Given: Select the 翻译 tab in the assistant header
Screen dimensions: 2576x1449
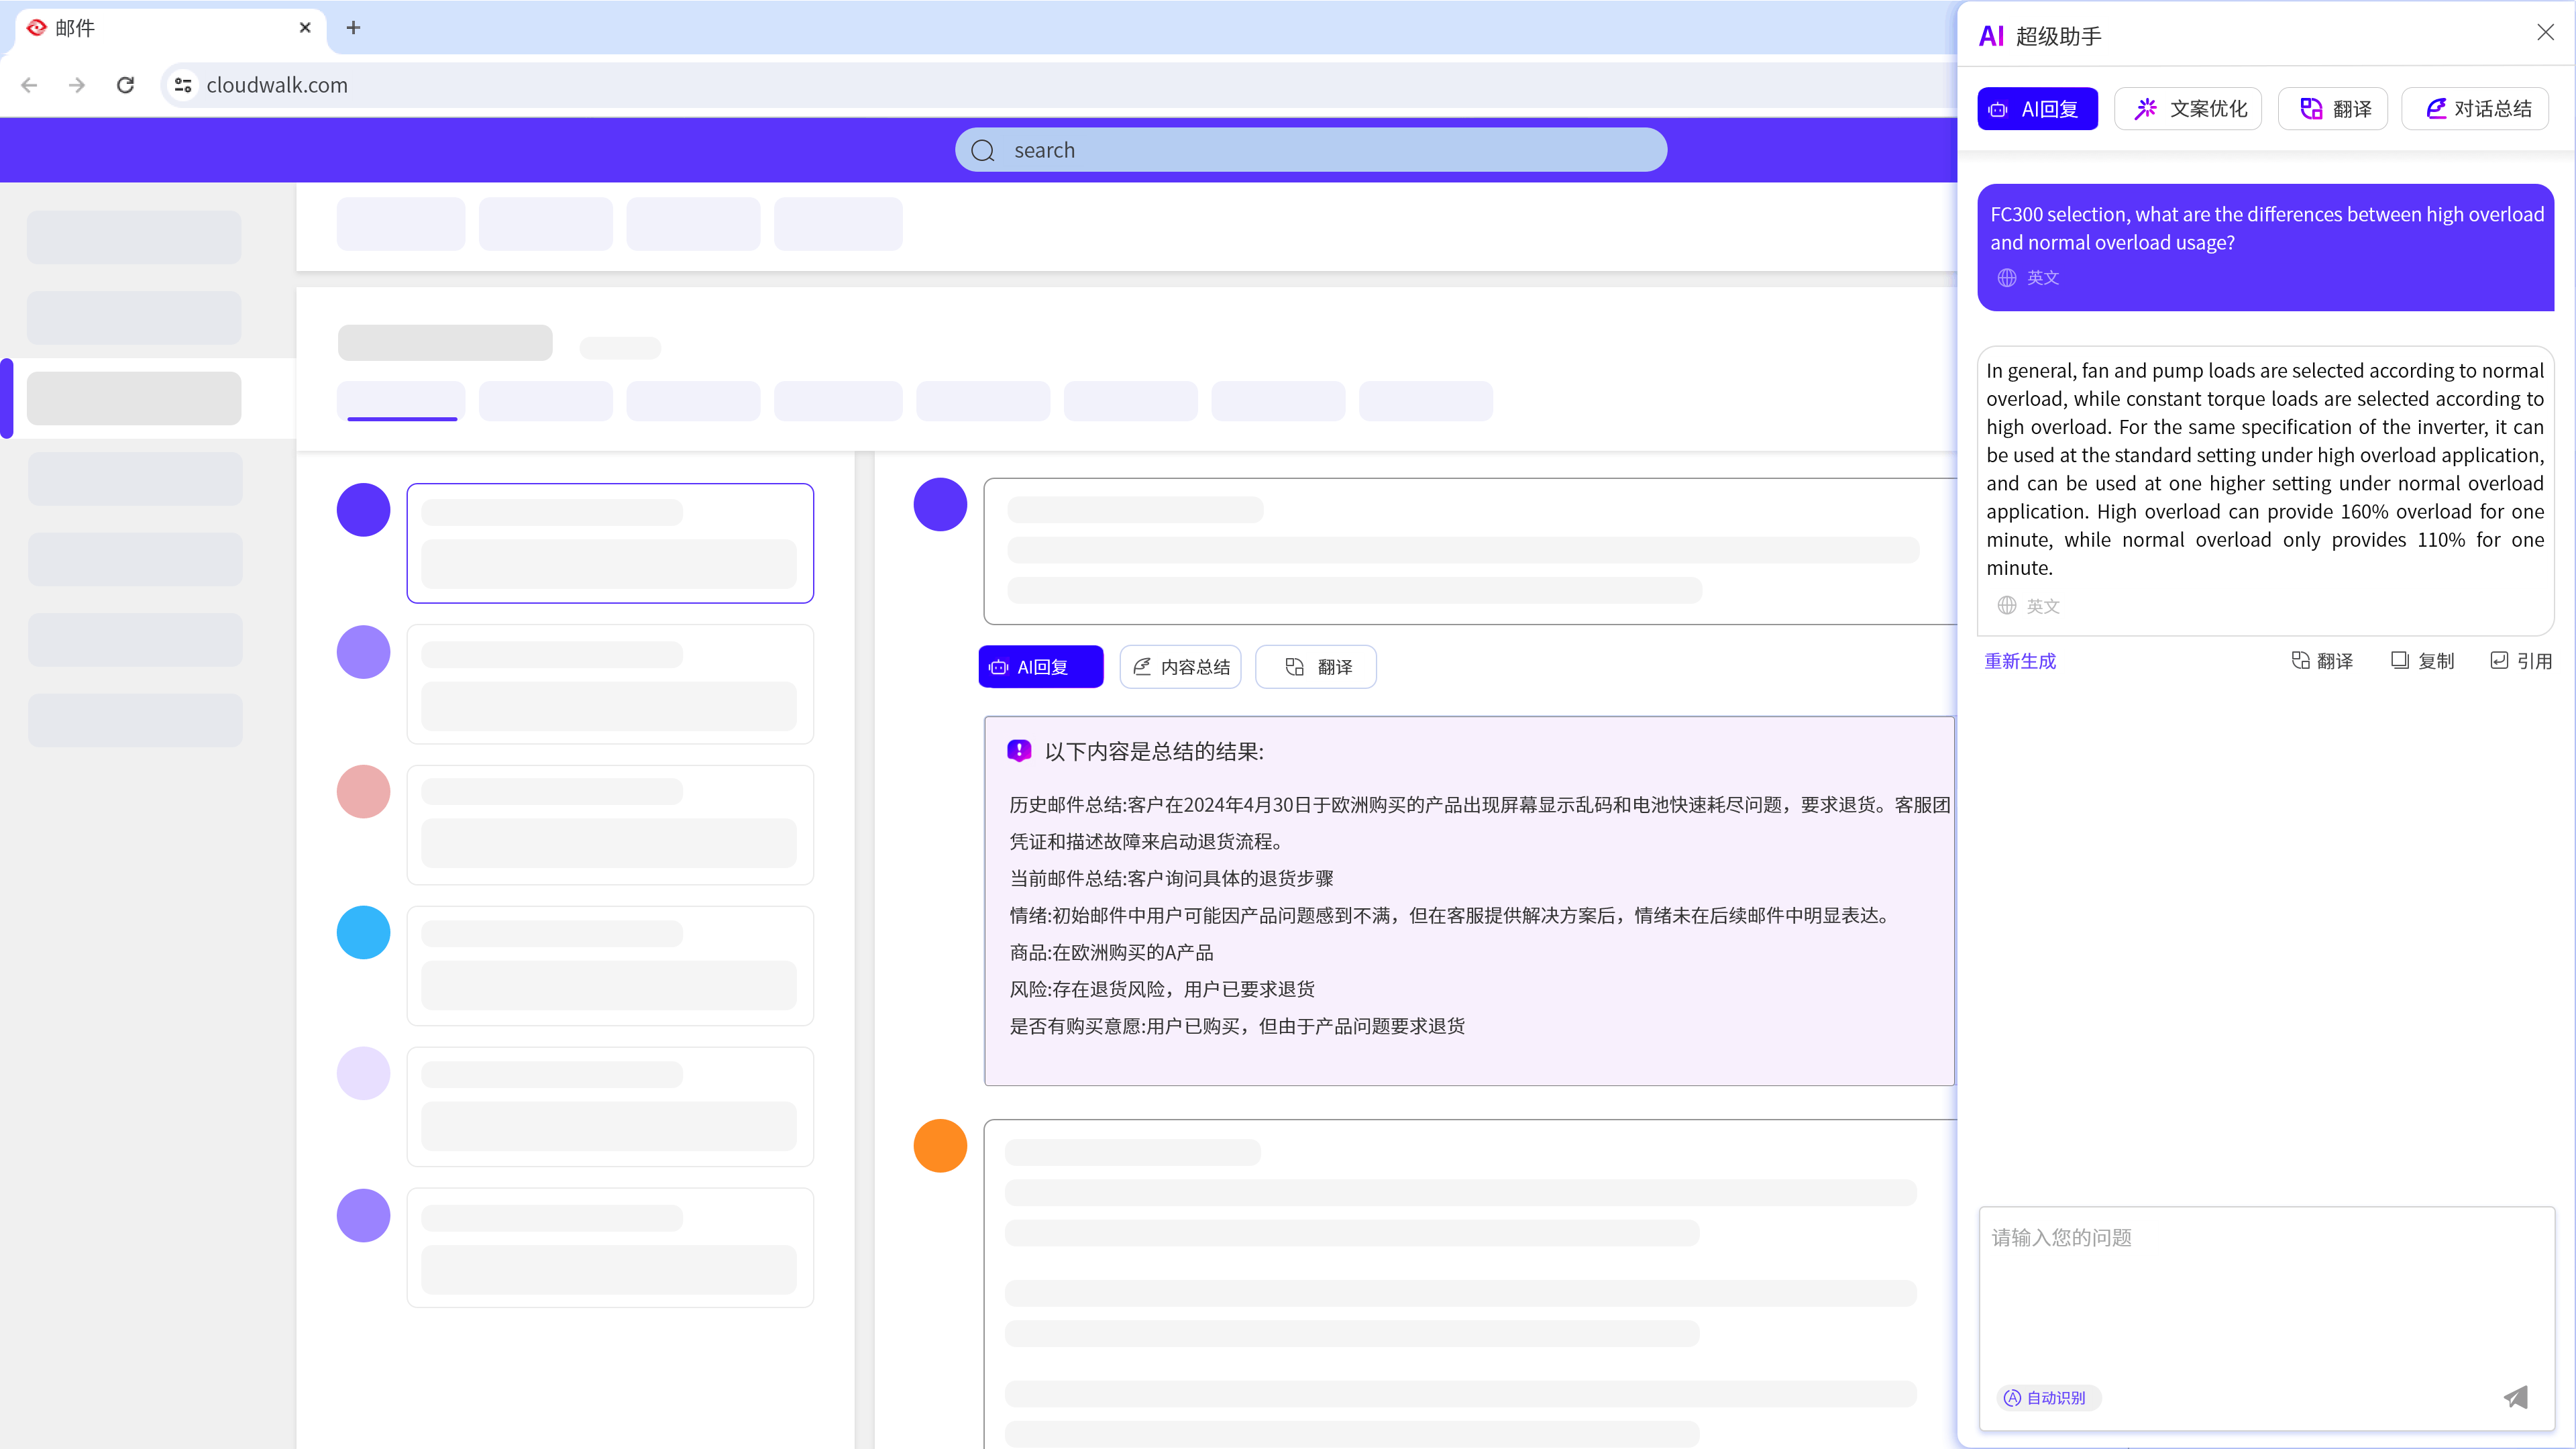Looking at the screenshot, I should [x=2333, y=109].
